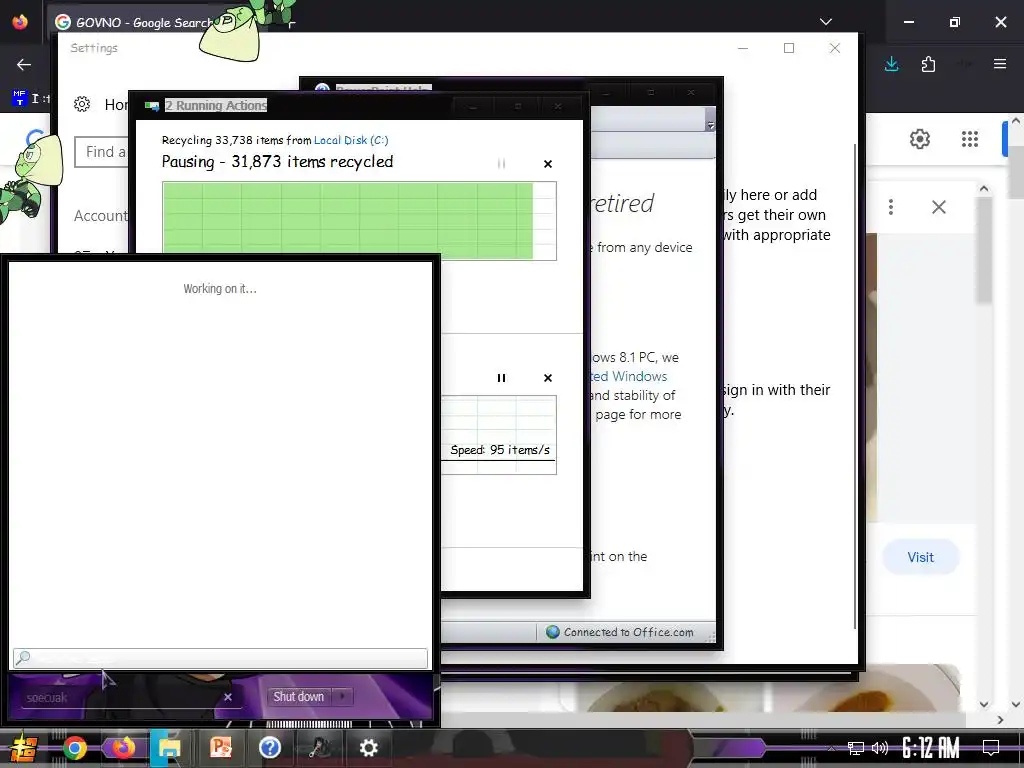1024x768 pixels.
Task: Open the Google panel three-dot menu
Action: [891, 207]
